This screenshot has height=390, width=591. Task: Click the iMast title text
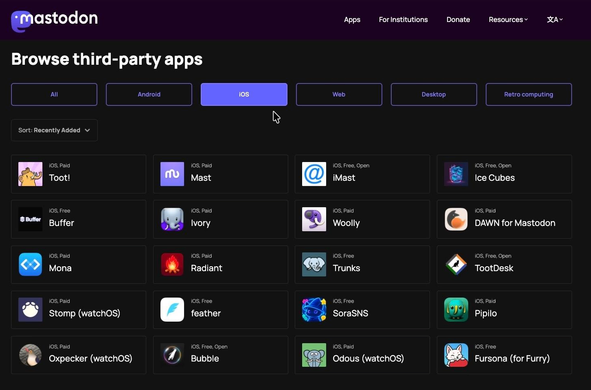click(x=344, y=178)
